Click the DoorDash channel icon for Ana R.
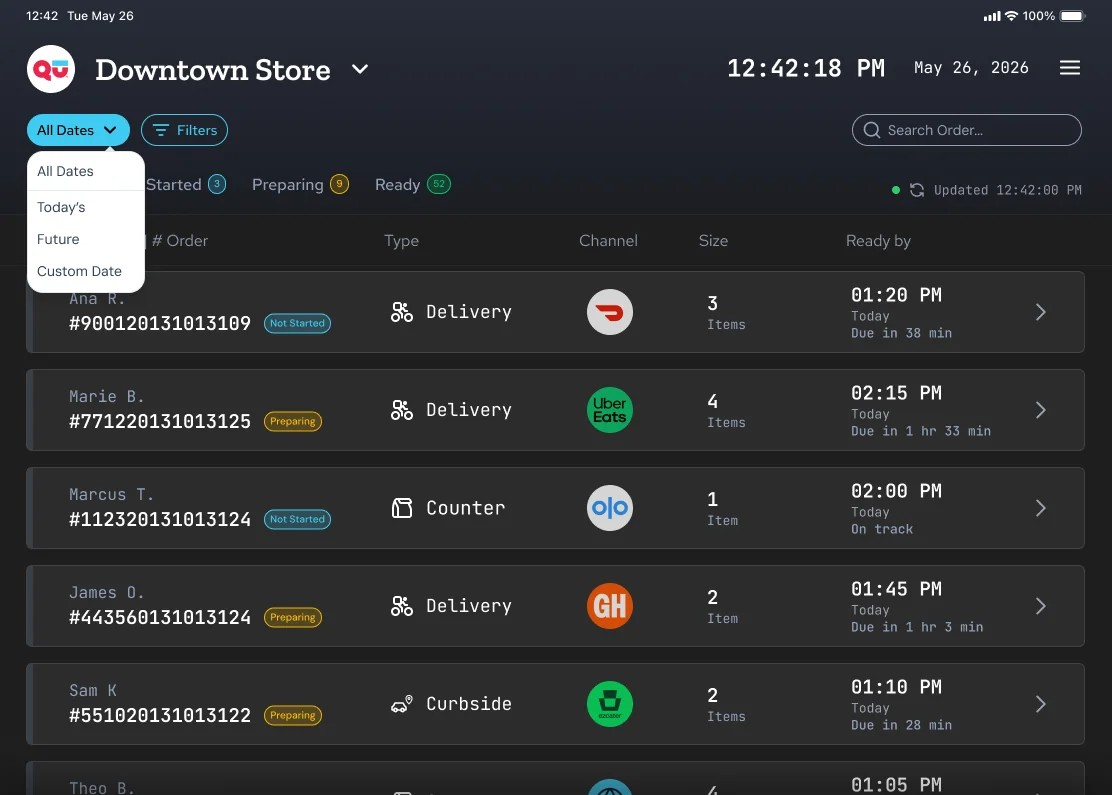 point(609,312)
